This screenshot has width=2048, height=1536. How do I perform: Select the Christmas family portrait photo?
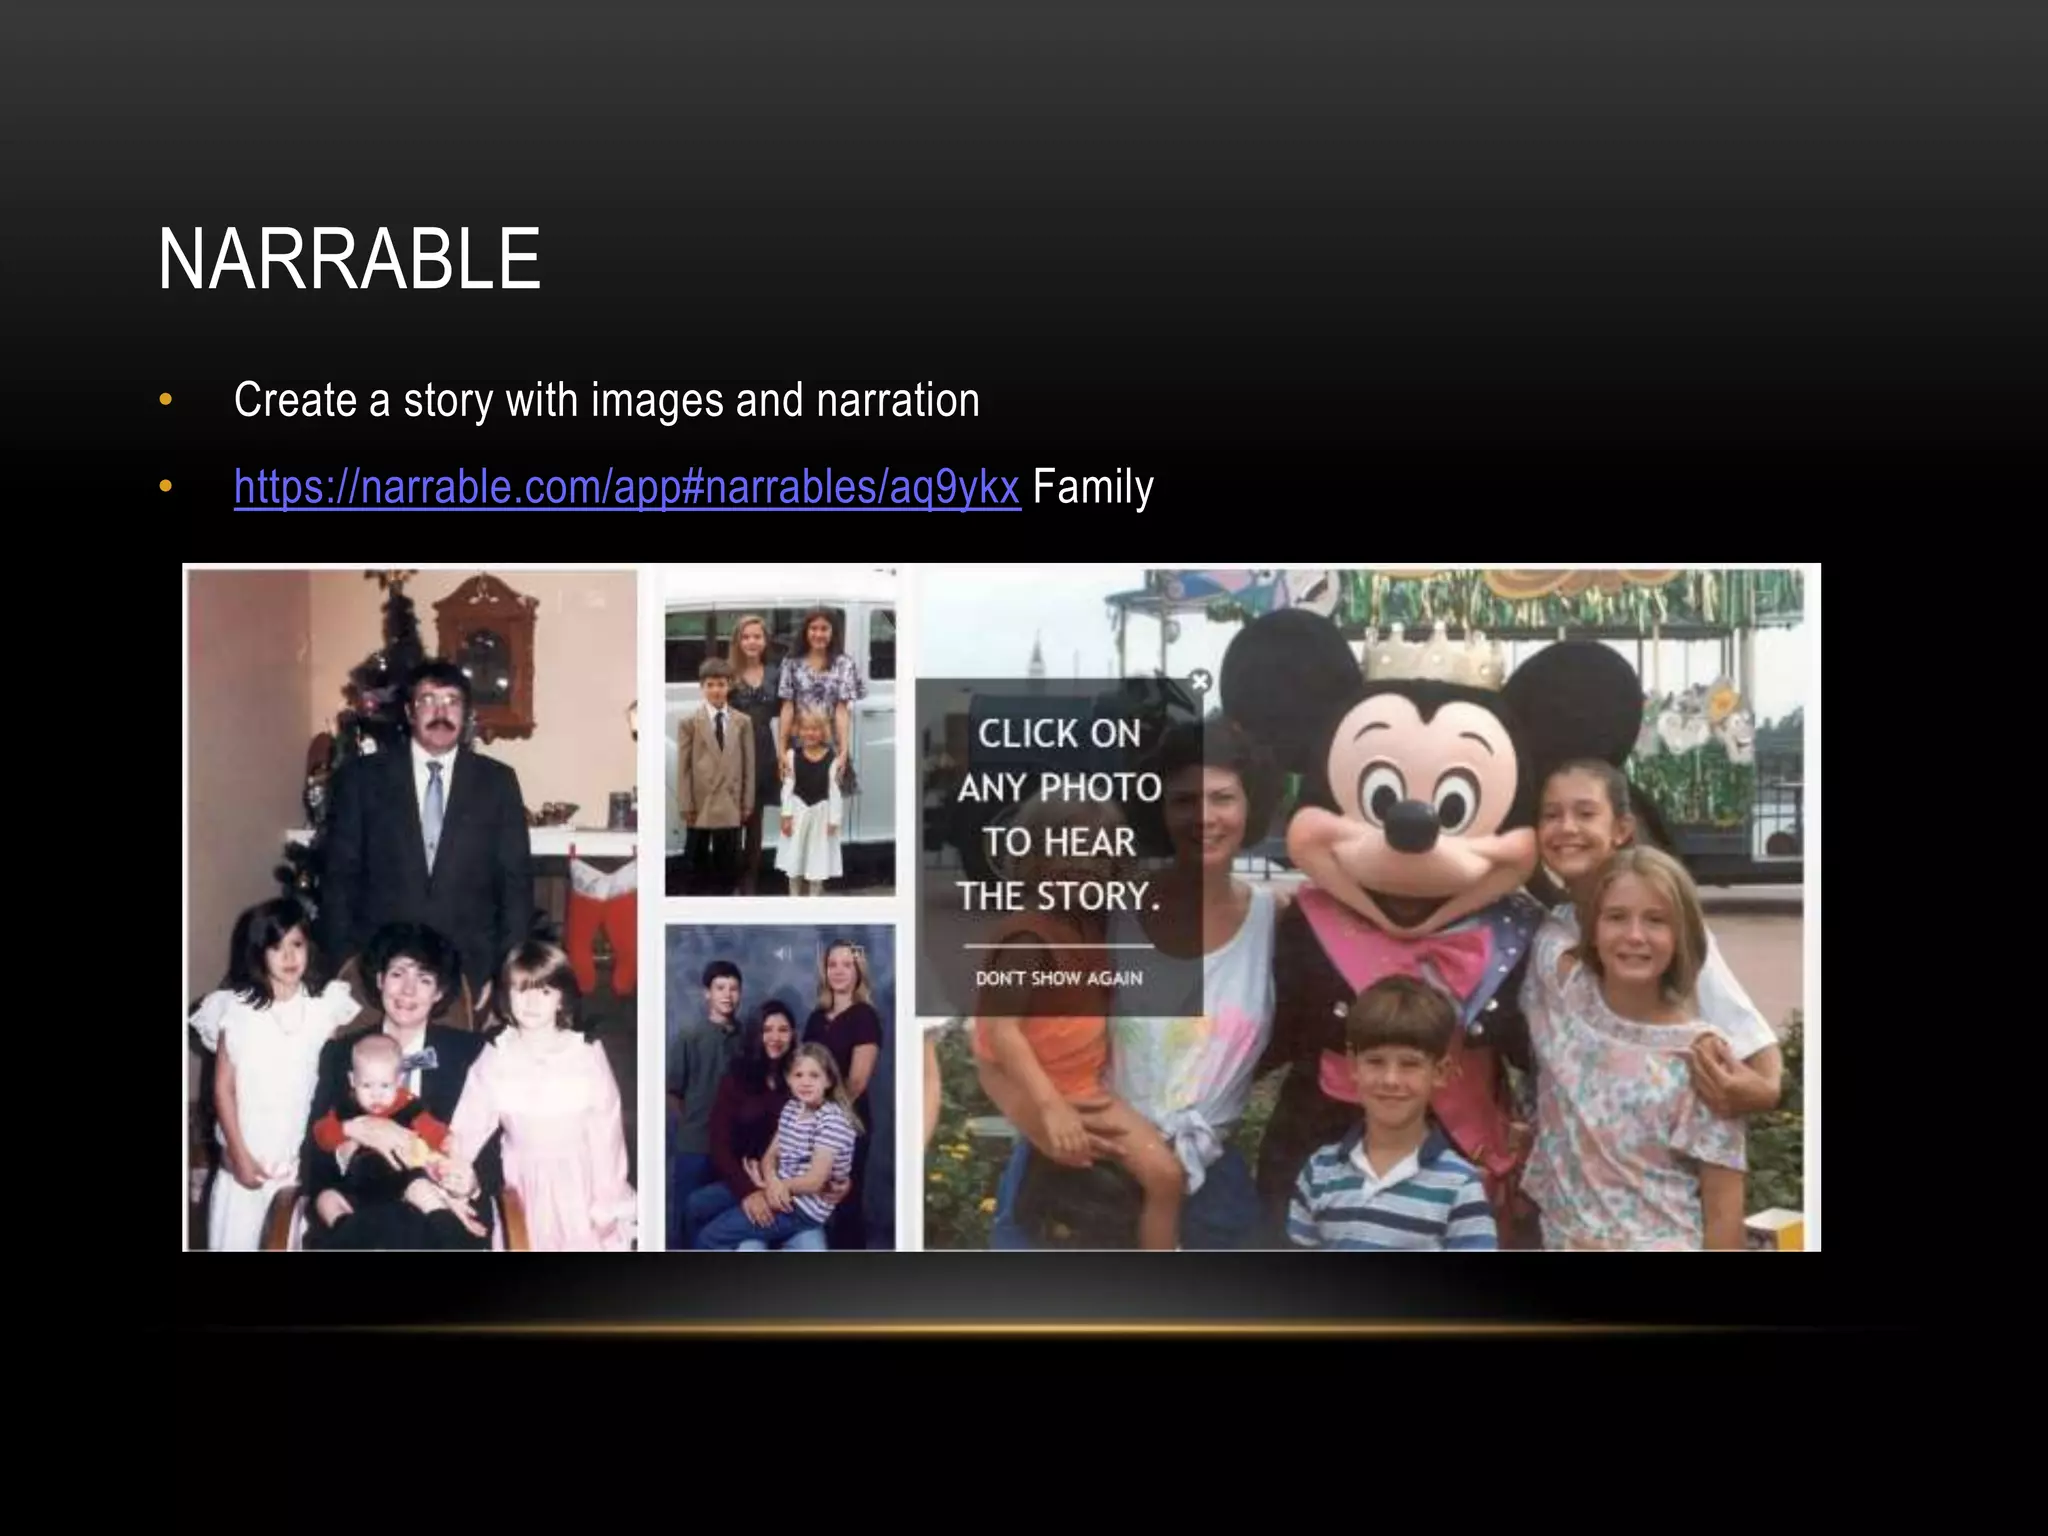click(412, 909)
